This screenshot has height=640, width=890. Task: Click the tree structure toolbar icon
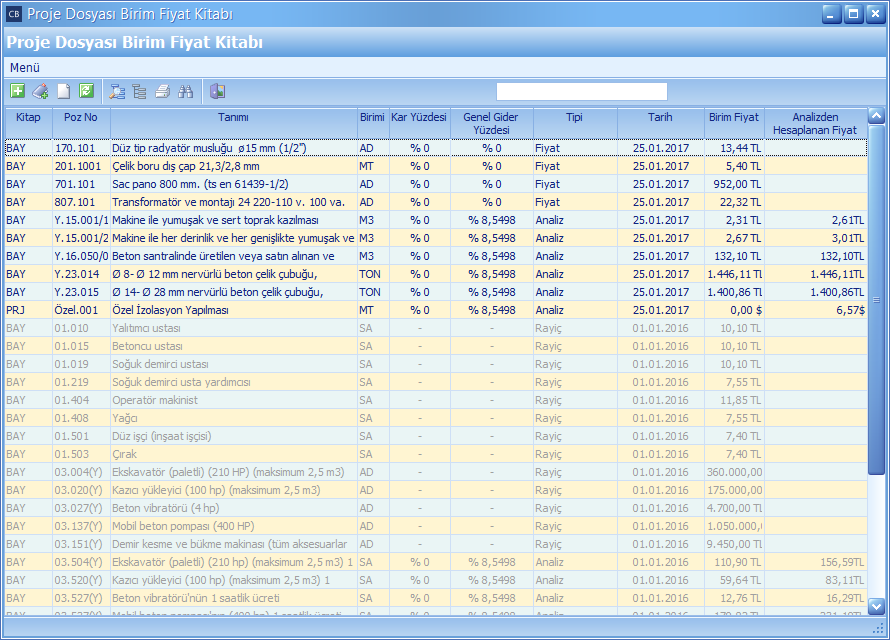(x=139, y=91)
